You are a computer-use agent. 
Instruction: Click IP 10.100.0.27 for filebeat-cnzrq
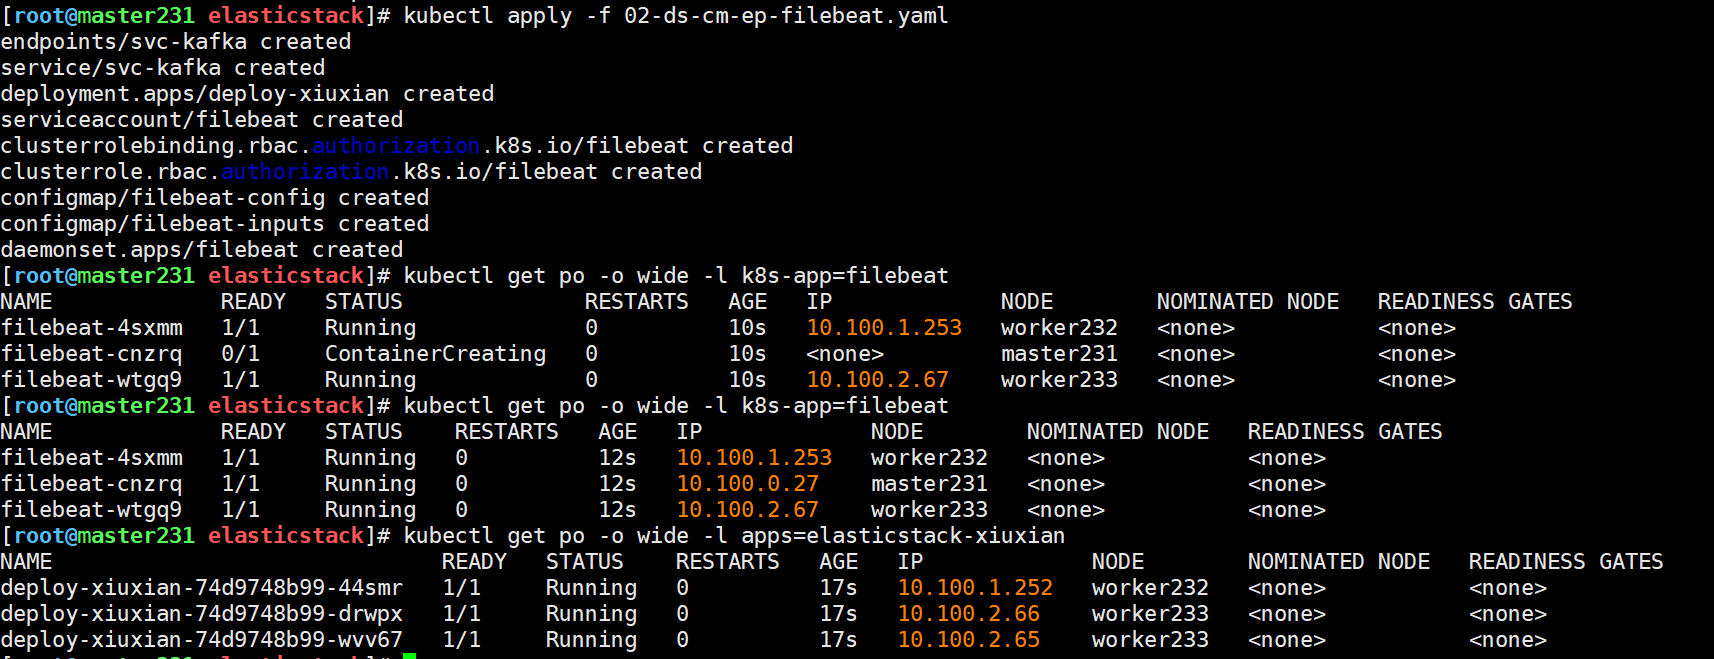[x=747, y=484]
